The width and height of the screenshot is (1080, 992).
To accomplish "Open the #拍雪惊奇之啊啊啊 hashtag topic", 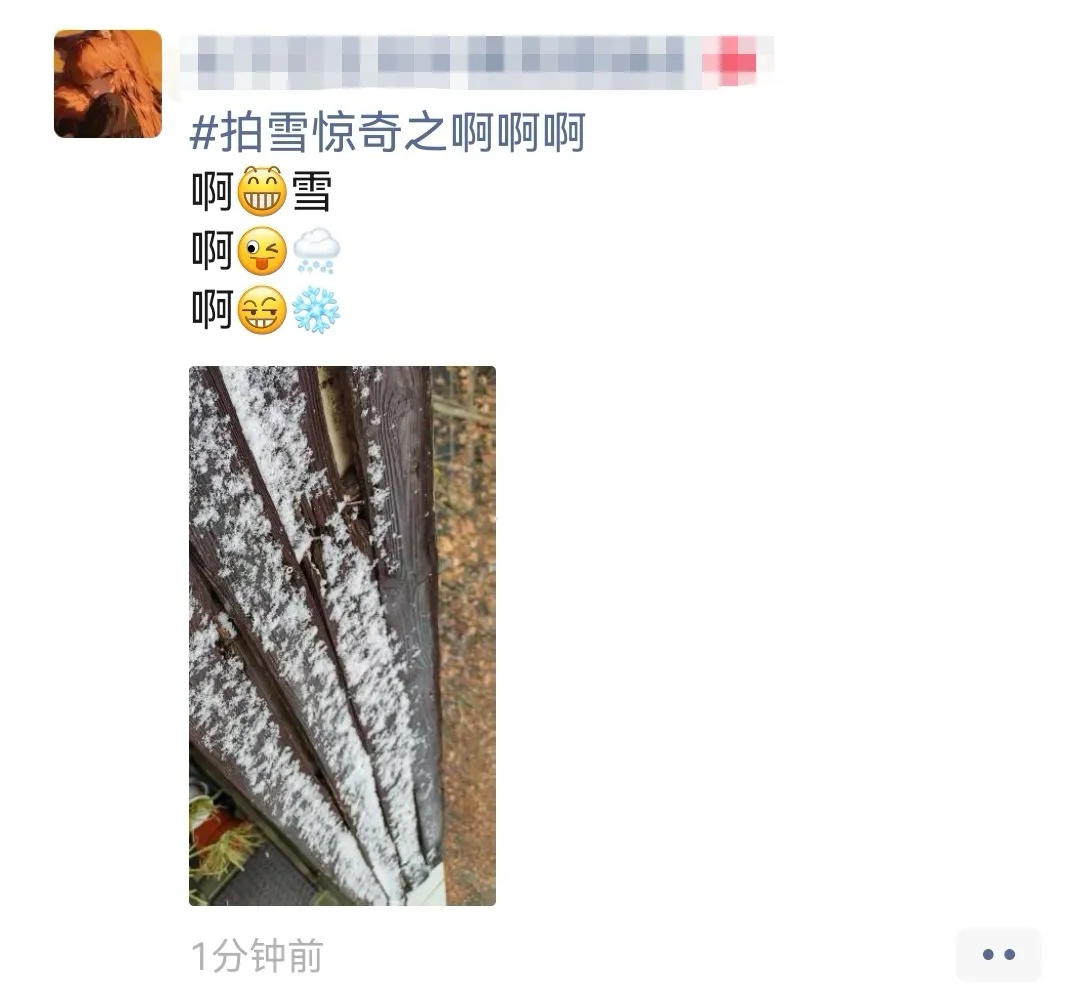I will pos(388,132).
